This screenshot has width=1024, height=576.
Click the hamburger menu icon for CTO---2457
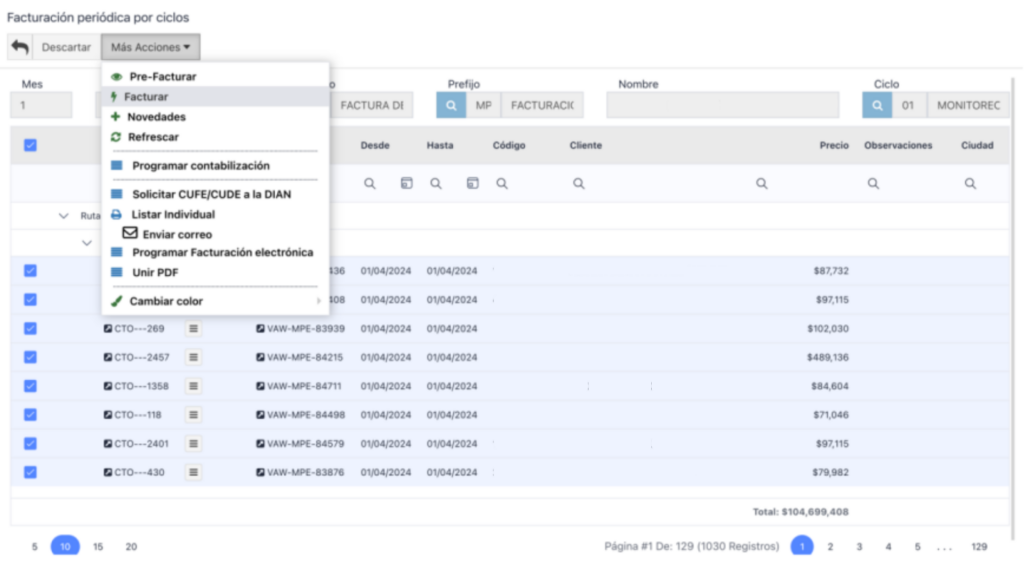(x=194, y=357)
